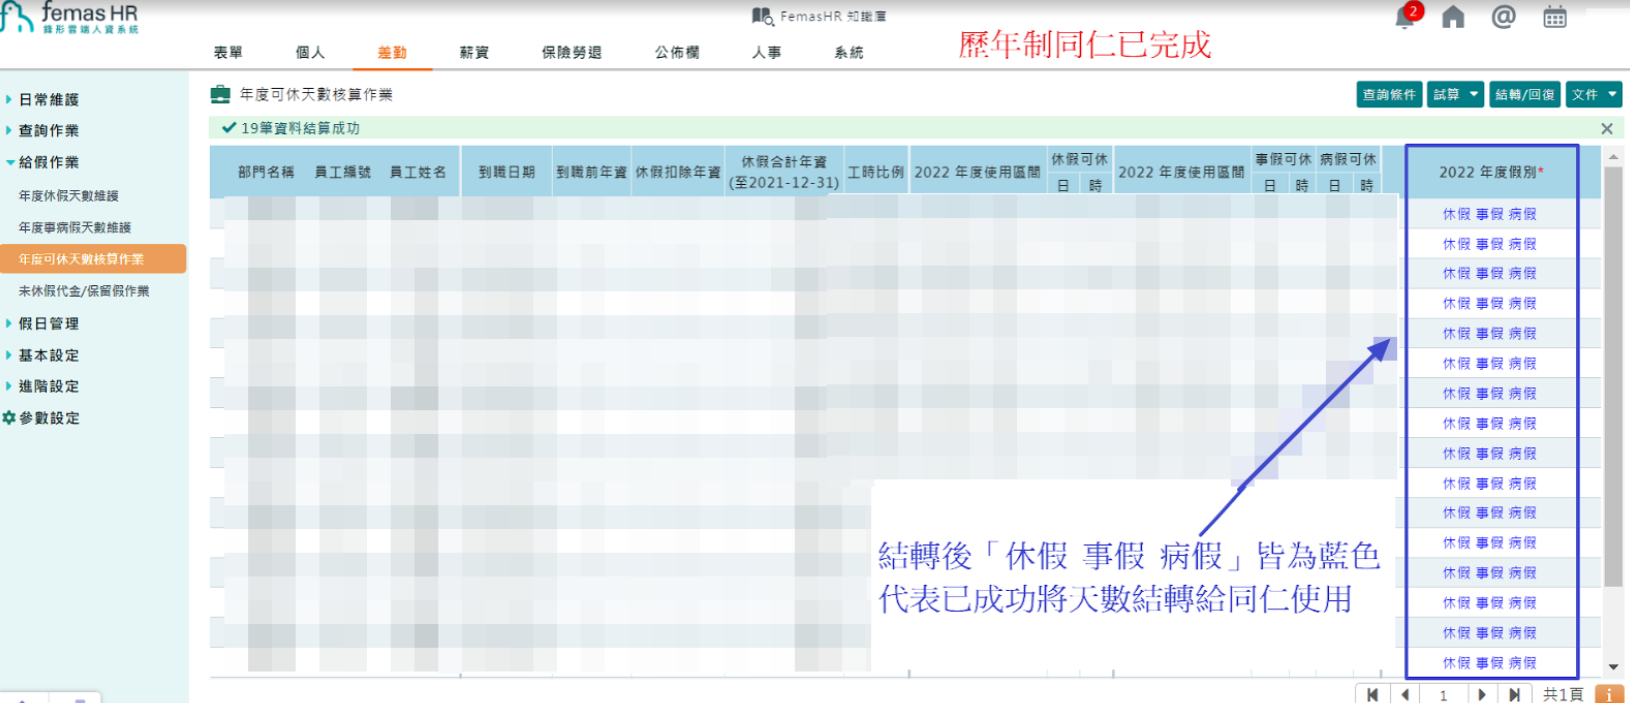Screen dimensions: 1630x703
Task: Open the 保險勞退 menu
Action: [x=572, y=52]
